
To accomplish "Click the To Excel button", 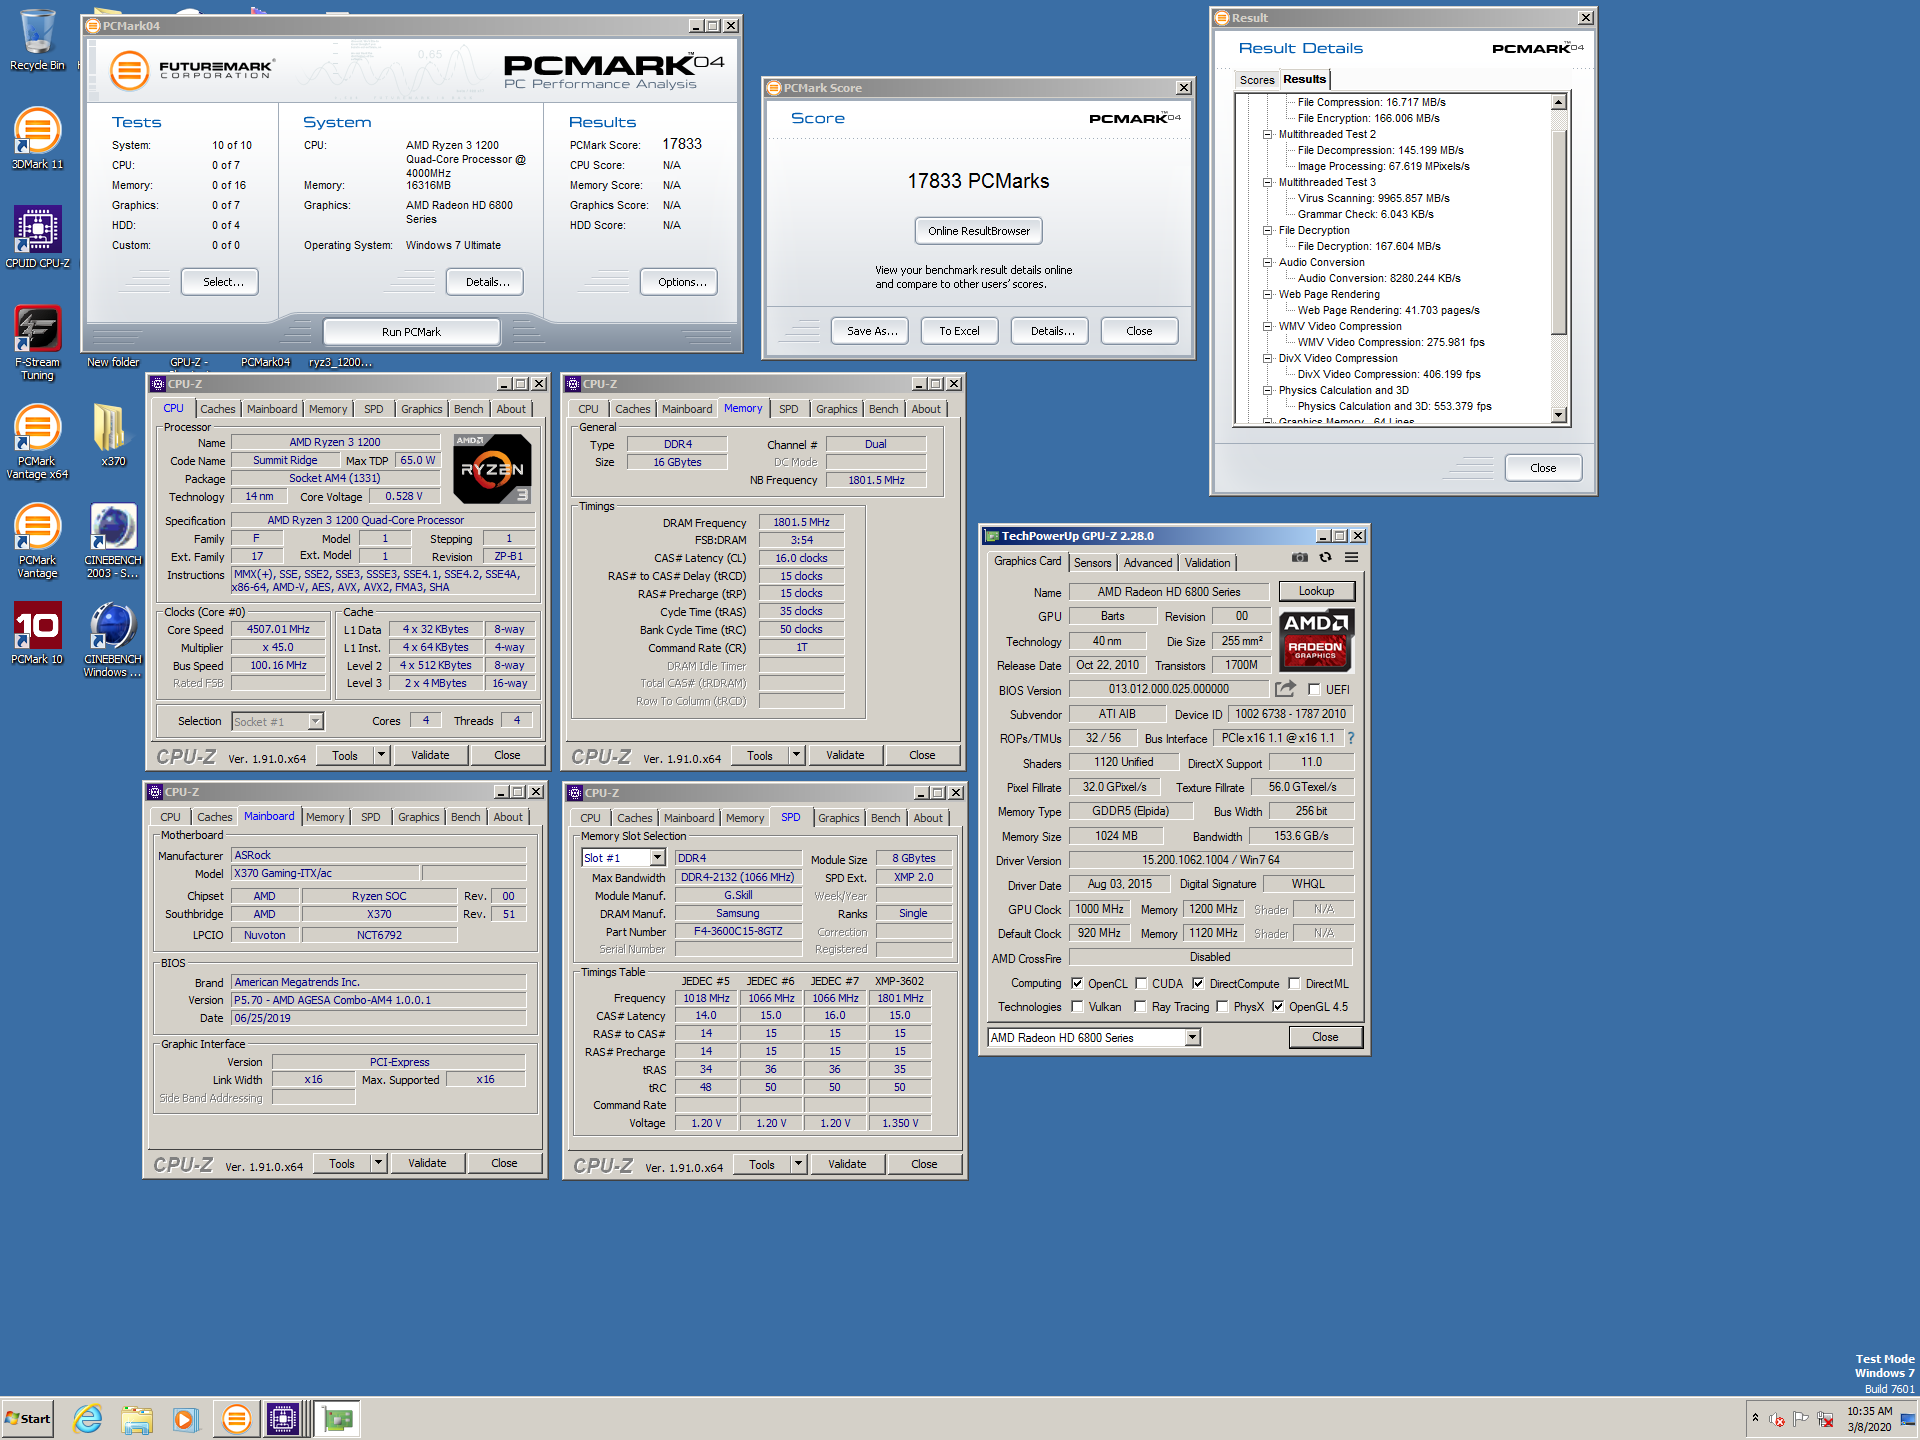I will pyautogui.click(x=959, y=331).
